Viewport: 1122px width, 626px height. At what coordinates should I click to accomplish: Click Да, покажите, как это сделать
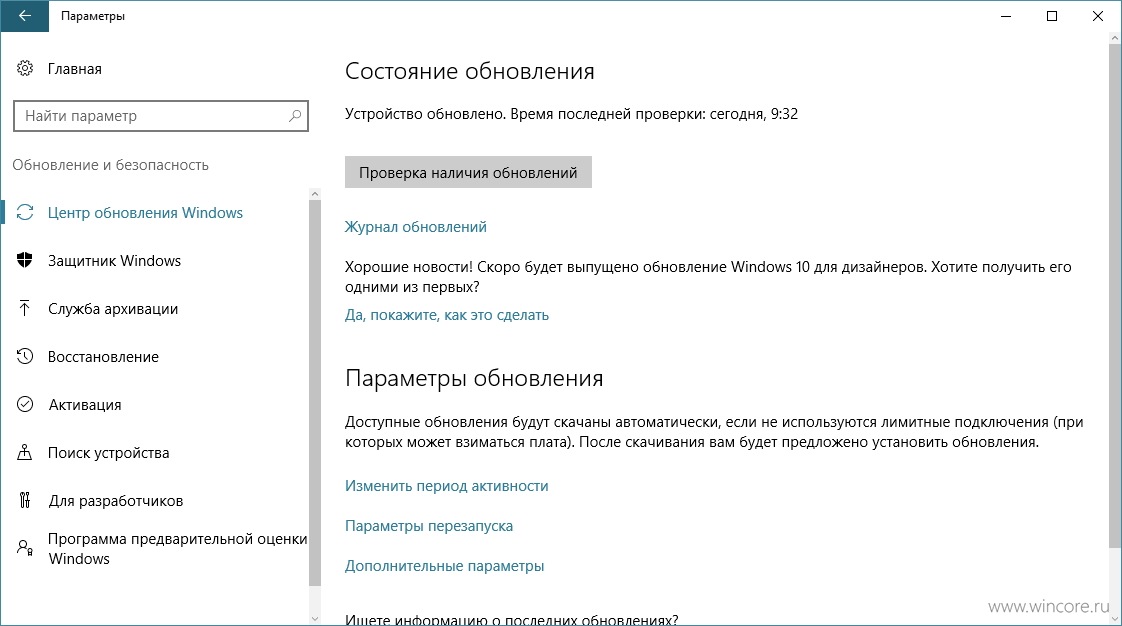tap(447, 315)
